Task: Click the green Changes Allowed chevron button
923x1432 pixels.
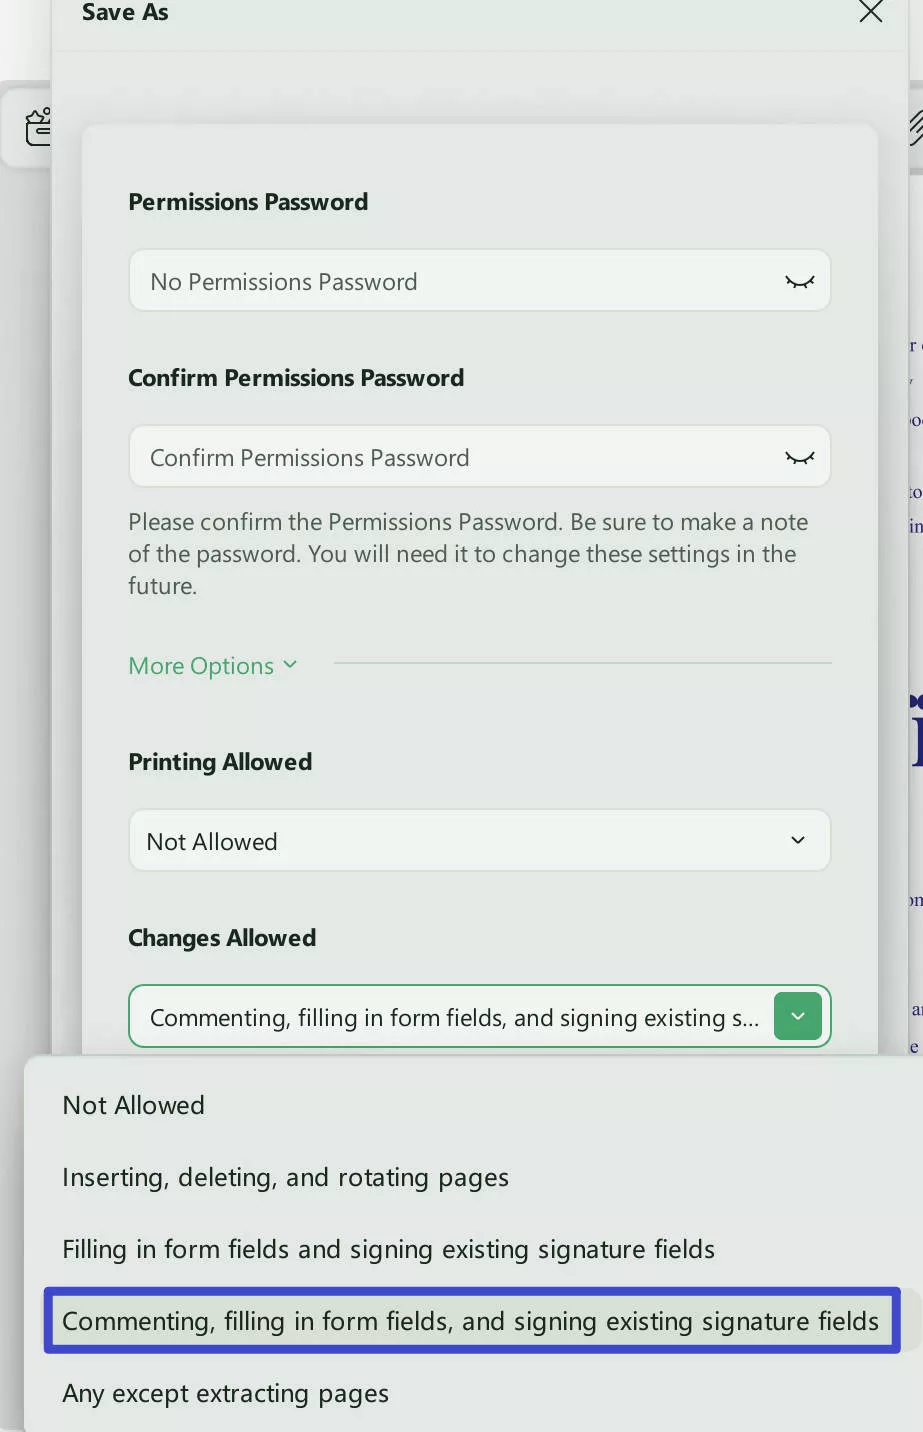Action: click(x=797, y=1016)
